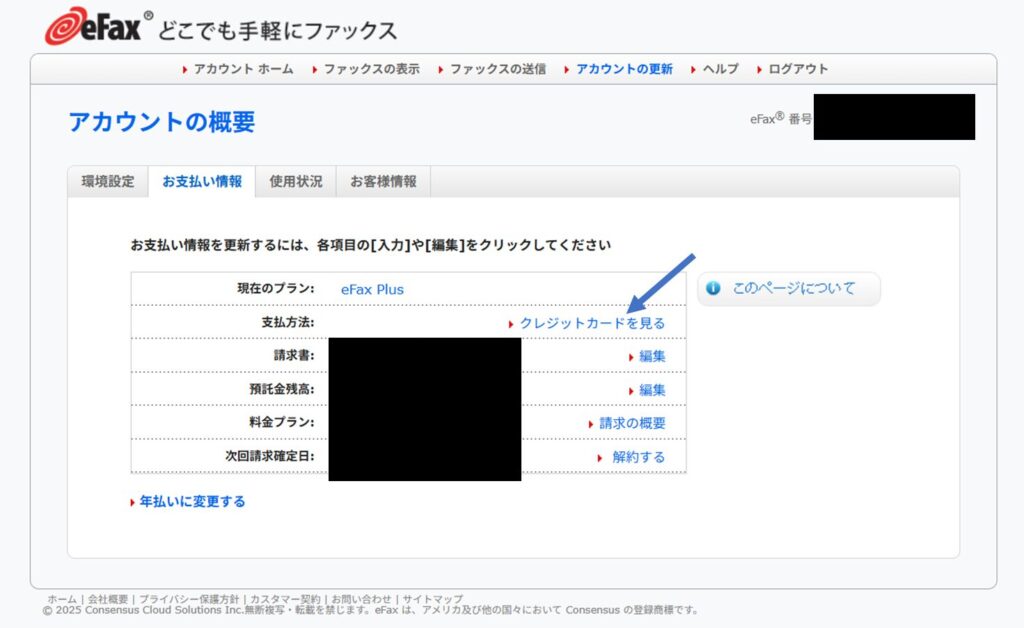This screenshot has width=1024, height=628.
Task: Switch to the 使用状況 tab
Action: (296, 181)
